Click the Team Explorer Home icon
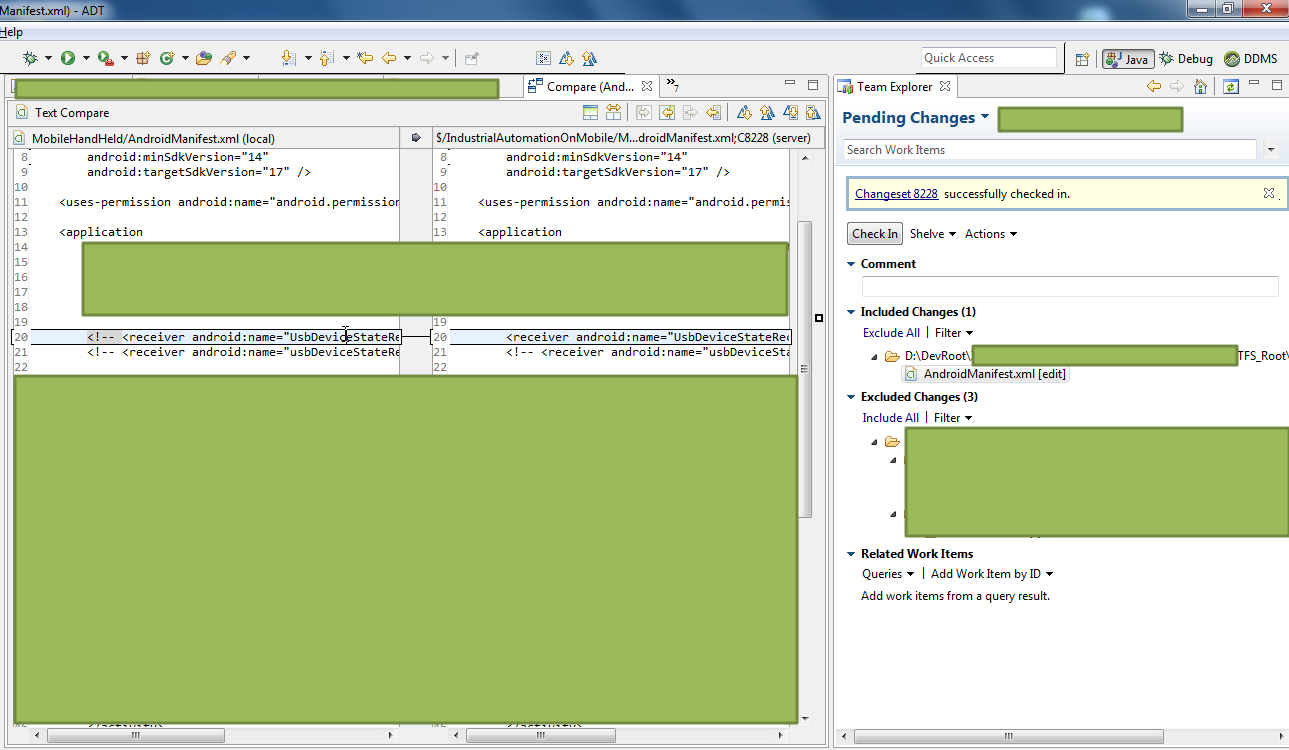Image resolution: width=1289 pixels, height=750 pixels. 1200,87
